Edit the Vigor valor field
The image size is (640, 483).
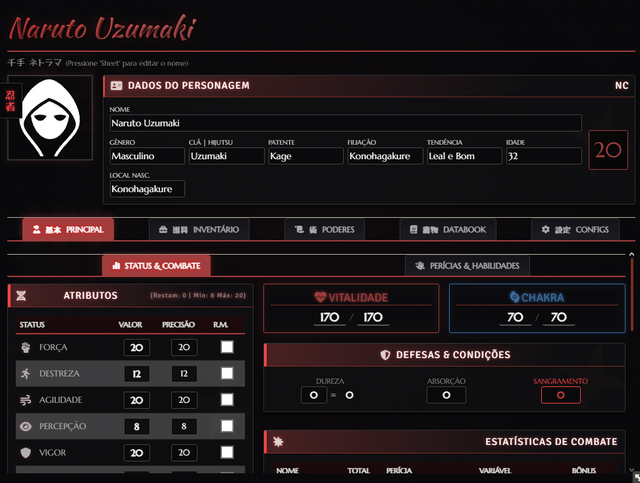tap(137, 452)
